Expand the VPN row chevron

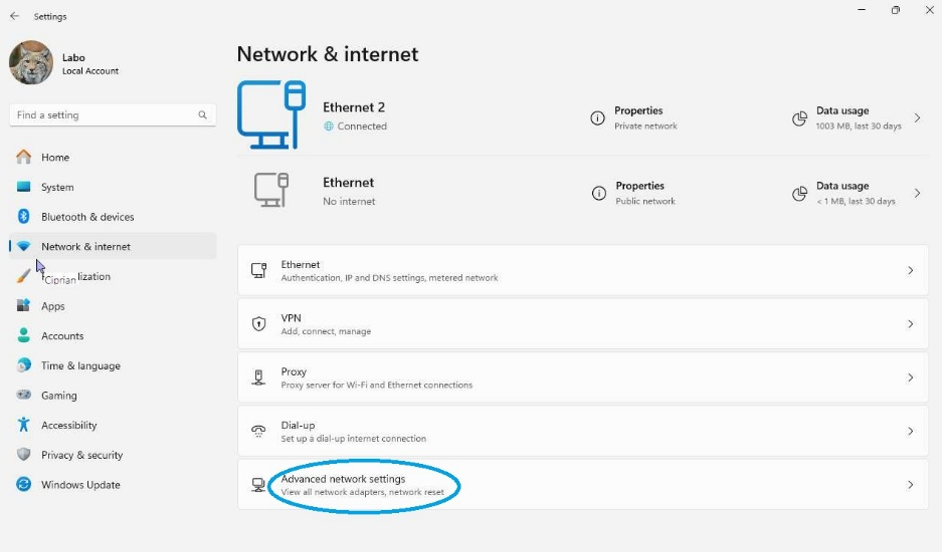[x=910, y=324]
